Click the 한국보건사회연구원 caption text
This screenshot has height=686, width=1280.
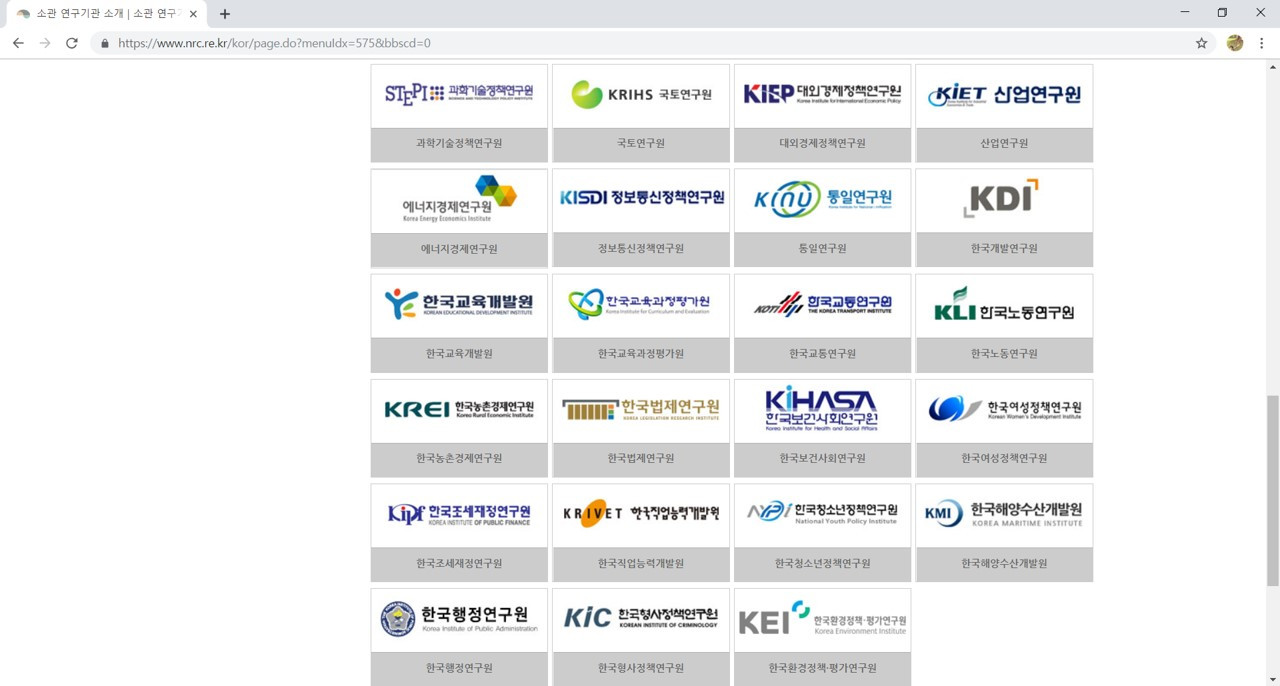click(x=822, y=458)
